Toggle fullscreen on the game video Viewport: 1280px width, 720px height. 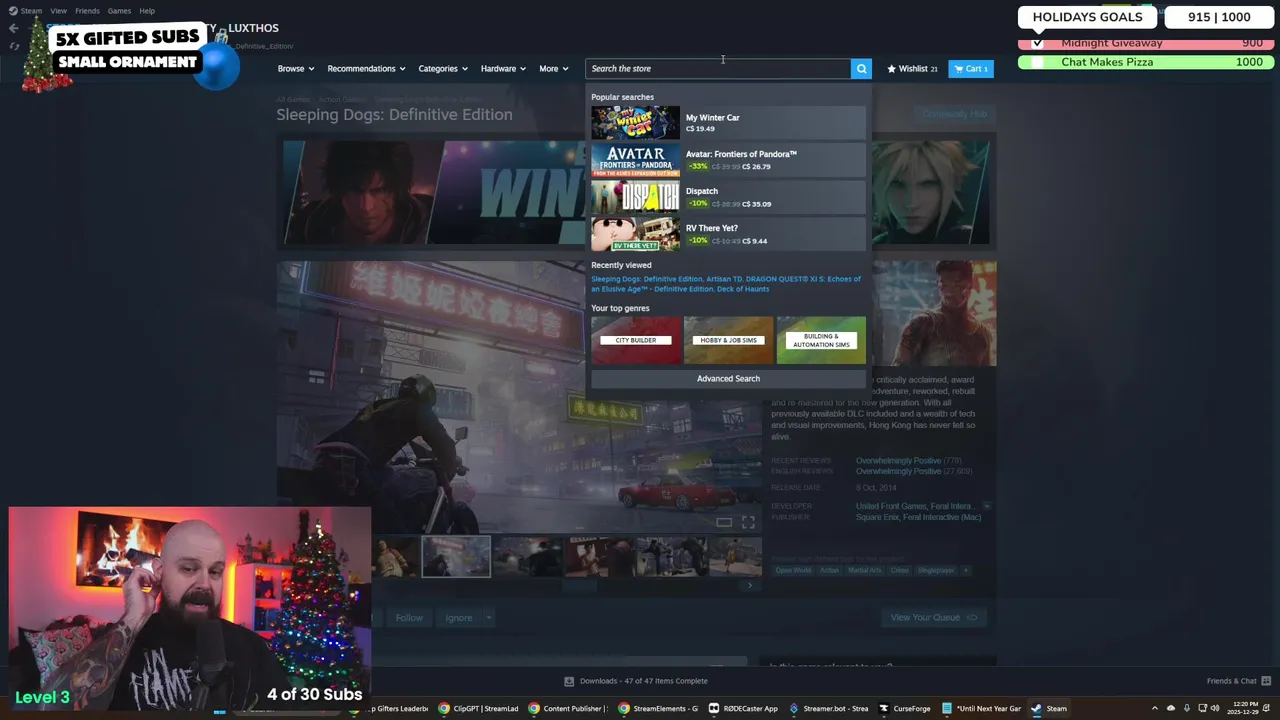click(748, 522)
